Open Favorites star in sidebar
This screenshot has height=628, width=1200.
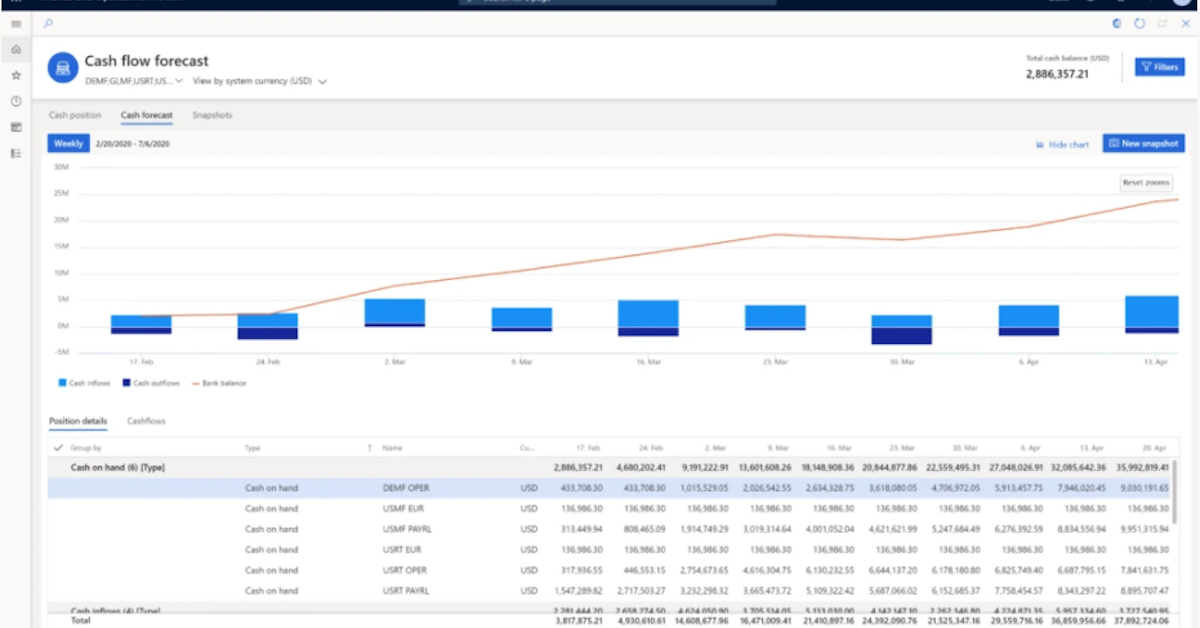16,75
